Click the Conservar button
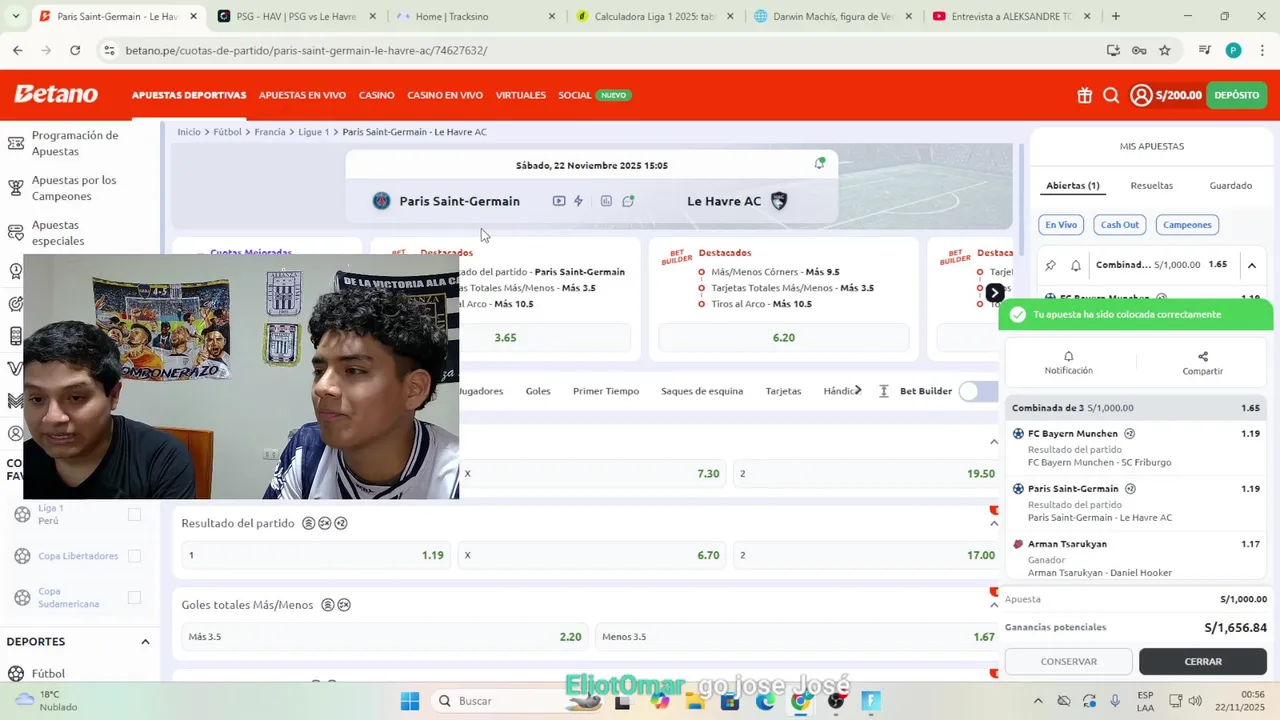 tap(1068, 661)
